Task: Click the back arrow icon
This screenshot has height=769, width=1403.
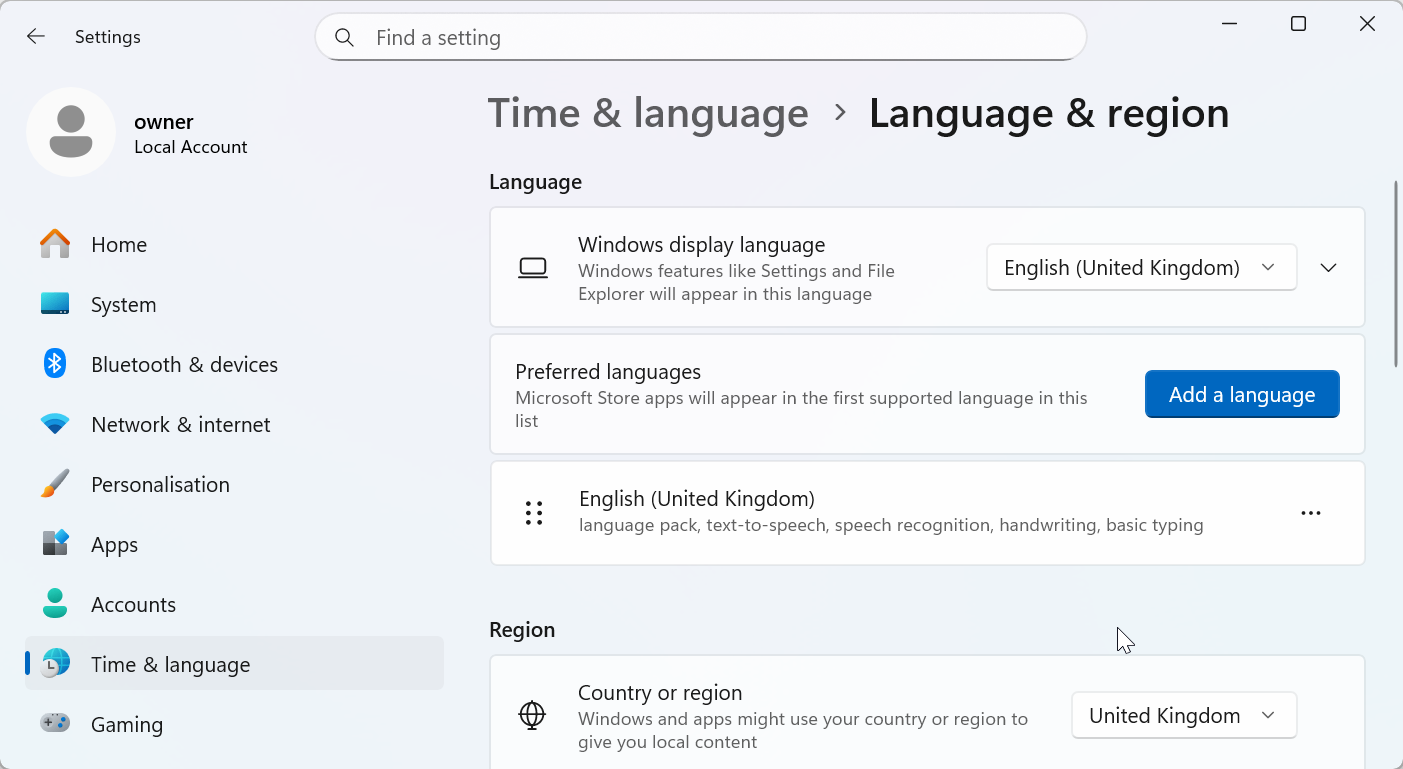Action: [x=36, y=37]
